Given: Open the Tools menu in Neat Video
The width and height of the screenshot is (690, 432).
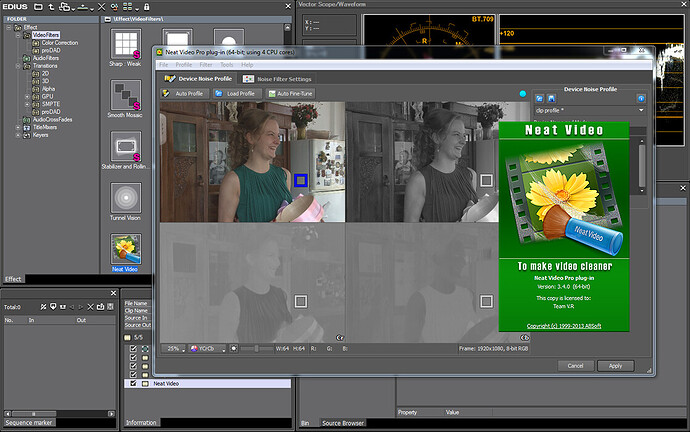Looking at the screenshot, I should pyautogui.click(x=227, y=65).
